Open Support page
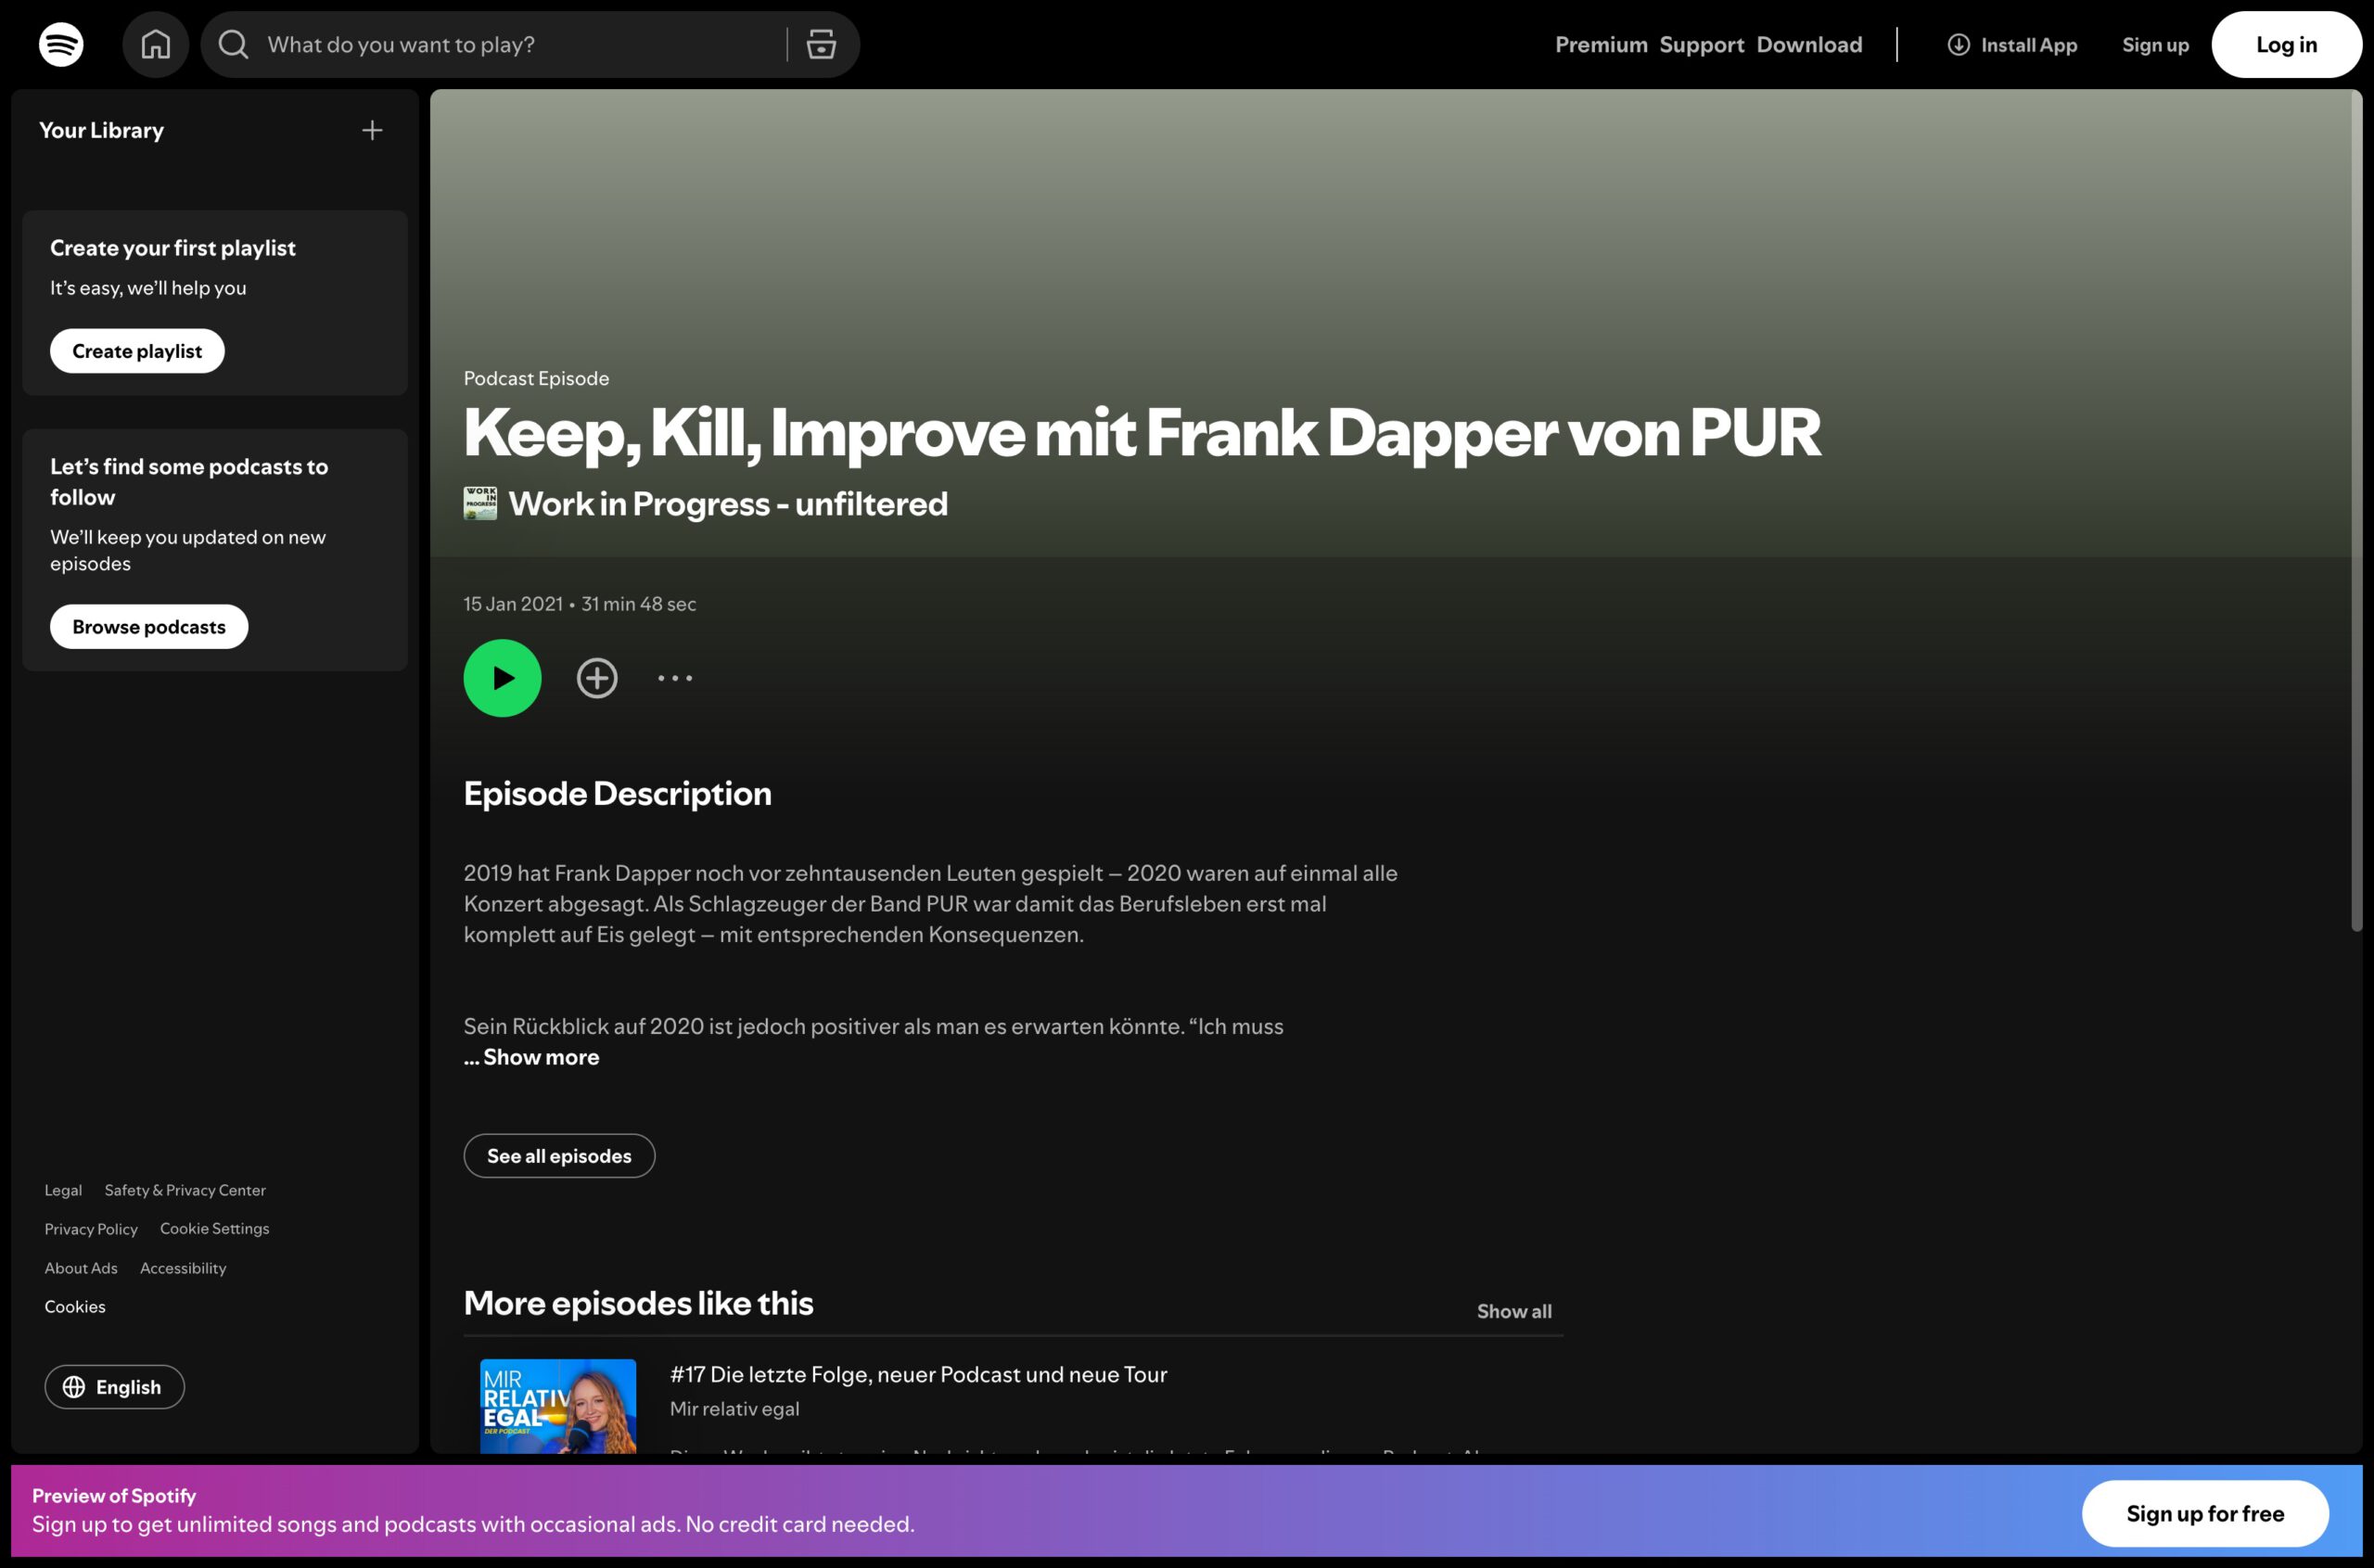Screen dimensions: 2374x1568 tap(1702, 44)
